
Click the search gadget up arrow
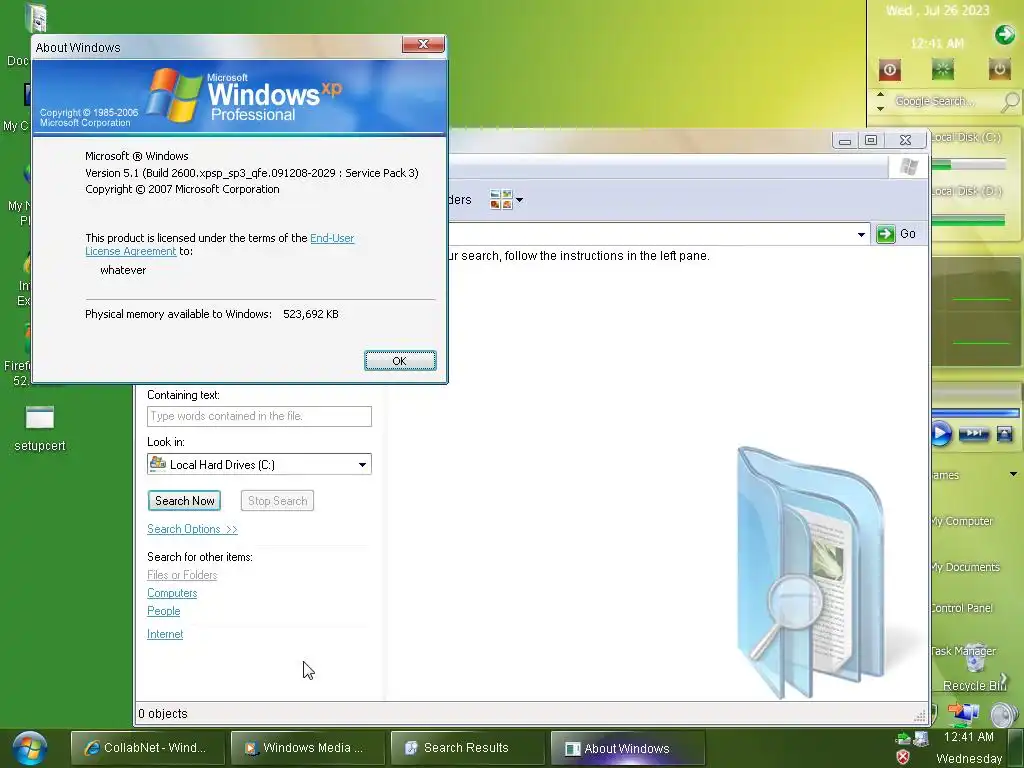pyautogui.click(x=880, y=95)
